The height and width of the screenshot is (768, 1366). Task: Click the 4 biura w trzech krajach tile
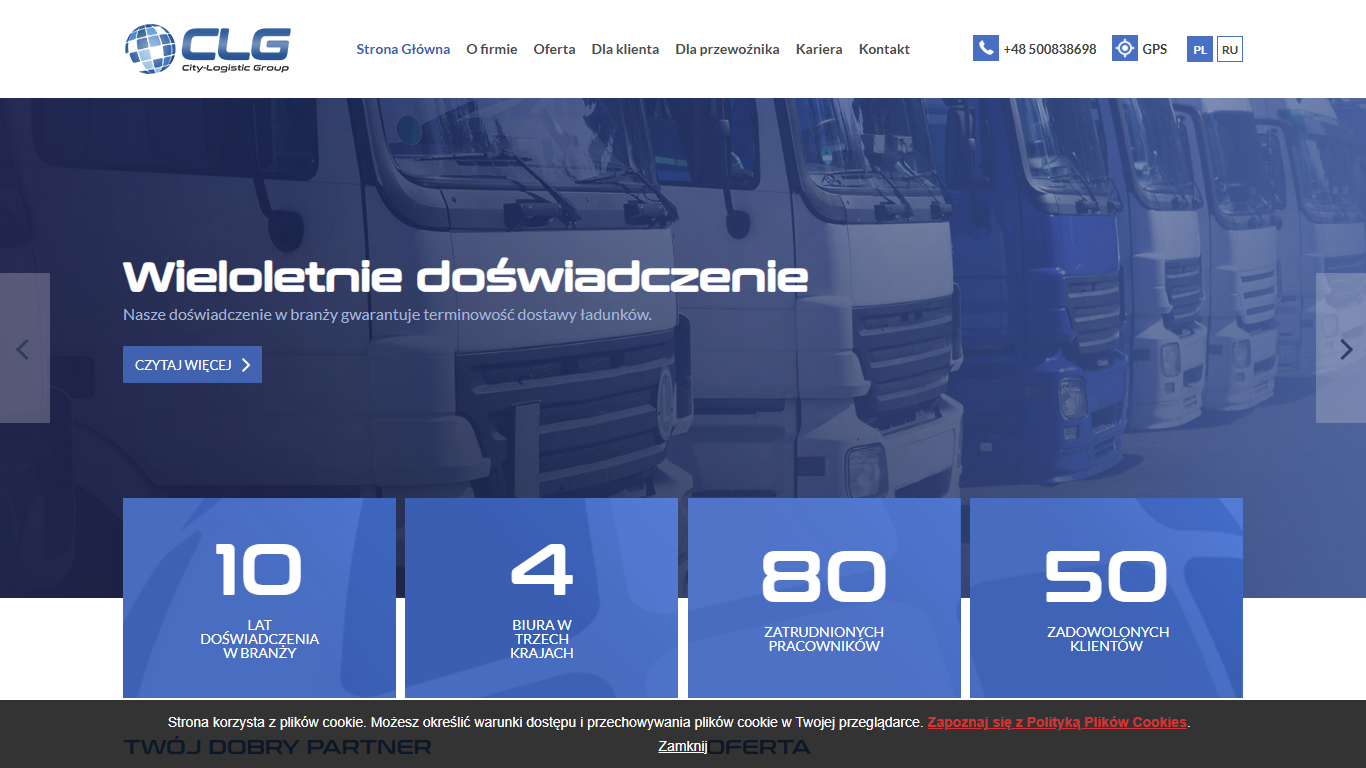541,598
